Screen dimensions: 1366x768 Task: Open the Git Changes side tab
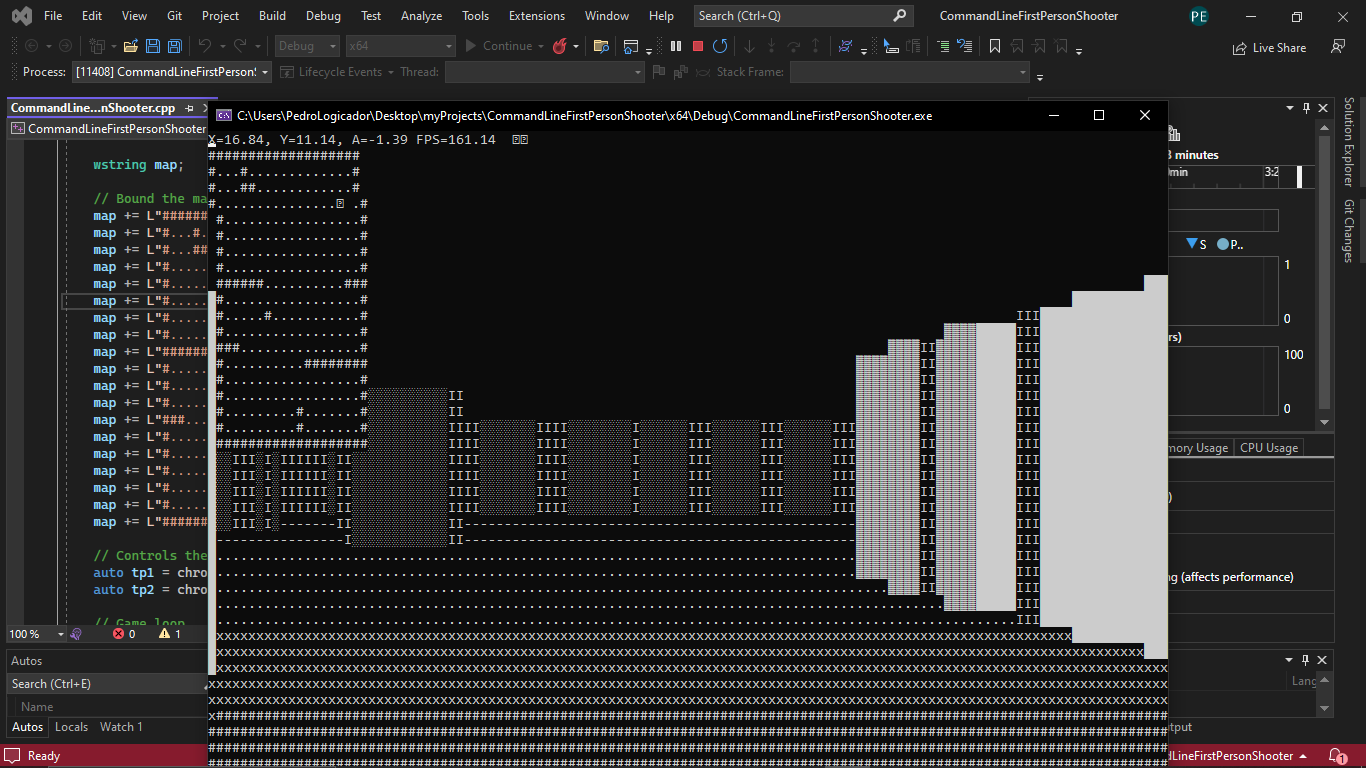(x=1348, y=231)
